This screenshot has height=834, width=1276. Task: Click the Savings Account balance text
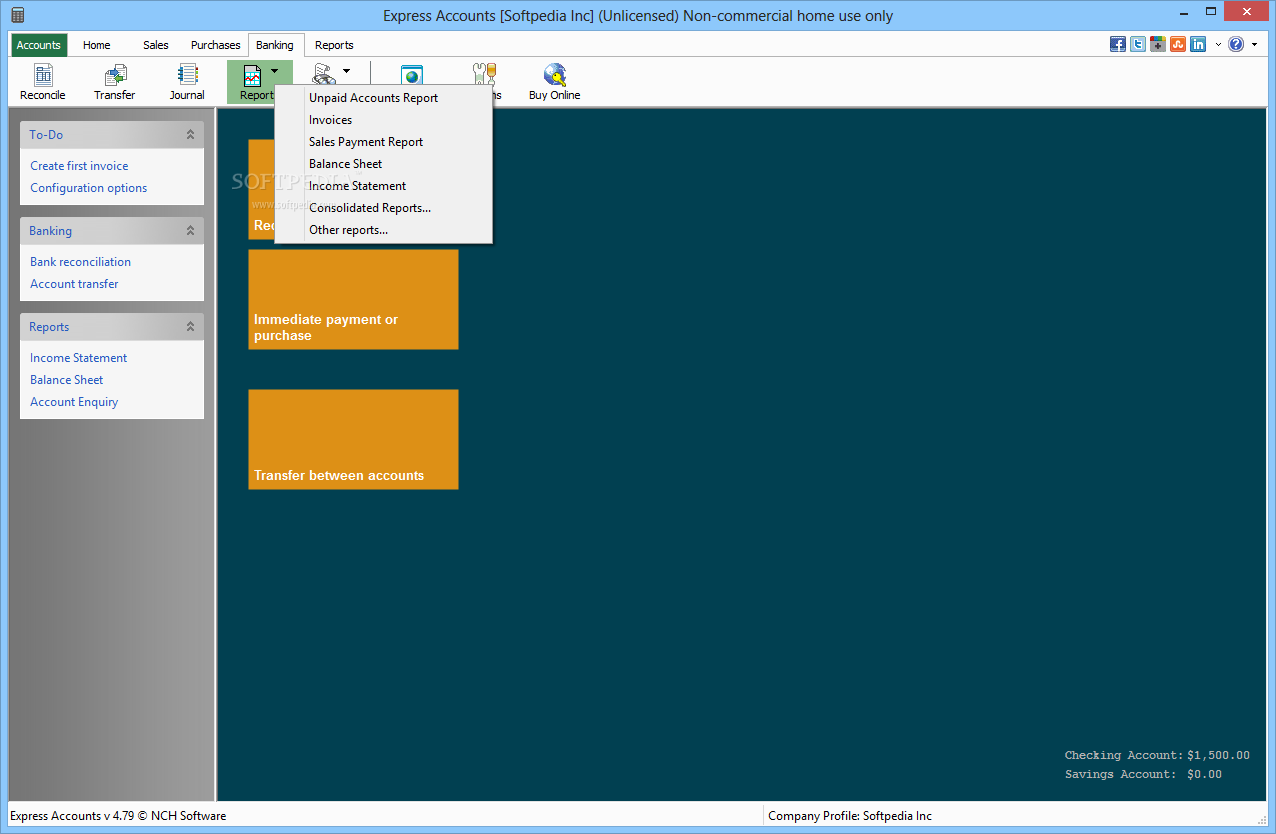coord(1143,775)
